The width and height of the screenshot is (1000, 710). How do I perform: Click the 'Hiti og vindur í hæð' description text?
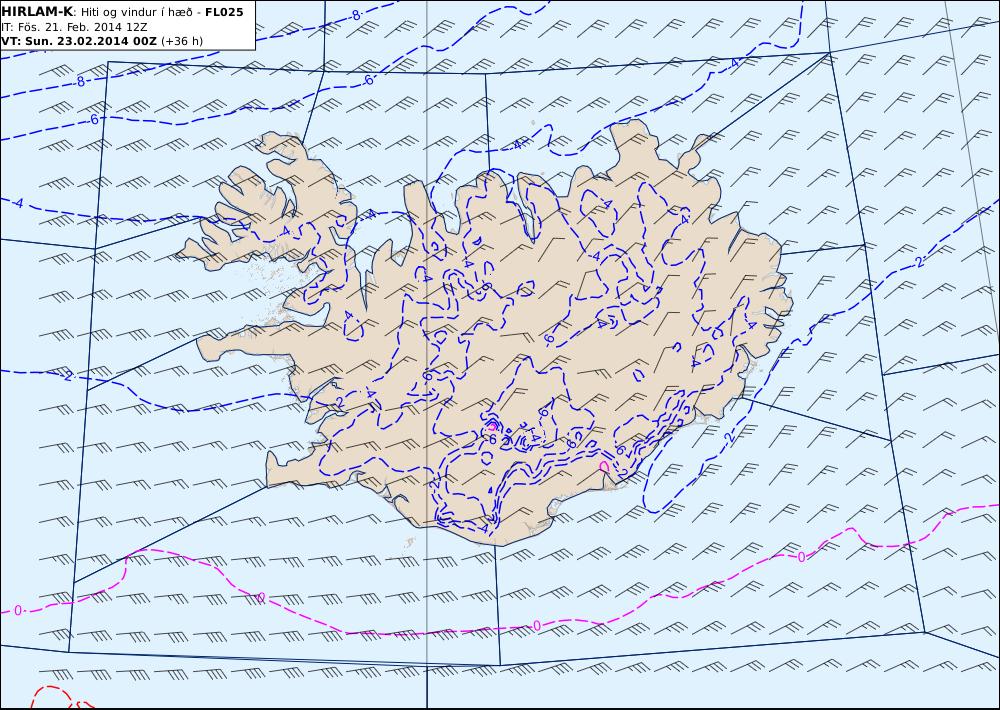[137, 12]
